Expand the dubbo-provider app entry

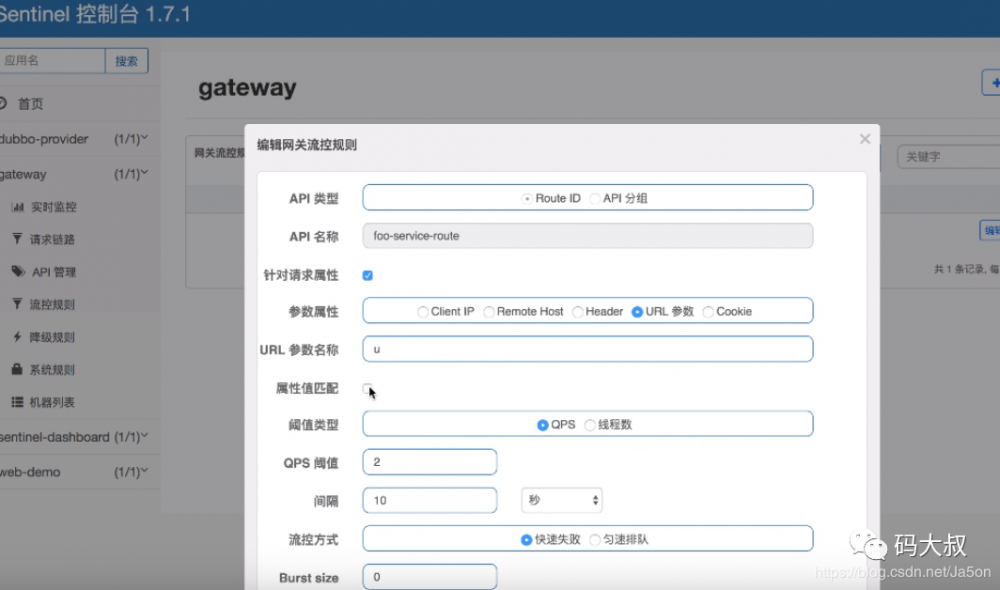point(74,139)
